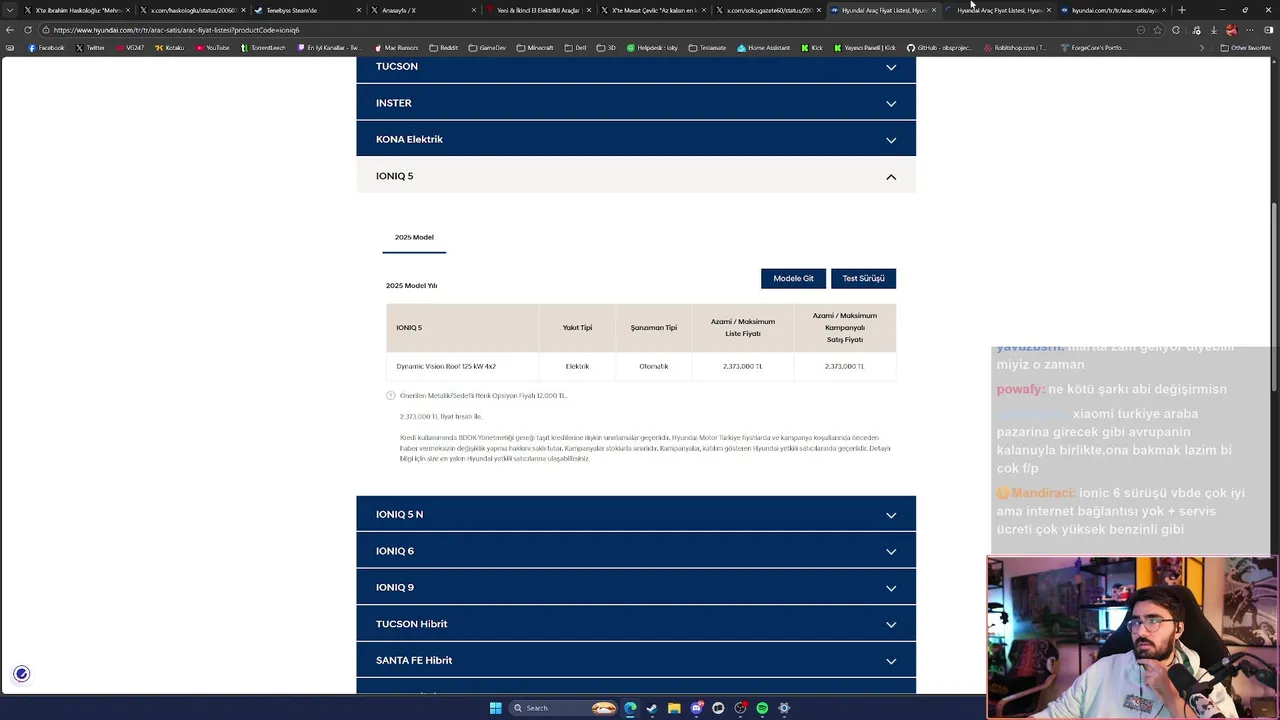Click the taskbar Search box
The image size is (1280, 720).
pos(563,708)
